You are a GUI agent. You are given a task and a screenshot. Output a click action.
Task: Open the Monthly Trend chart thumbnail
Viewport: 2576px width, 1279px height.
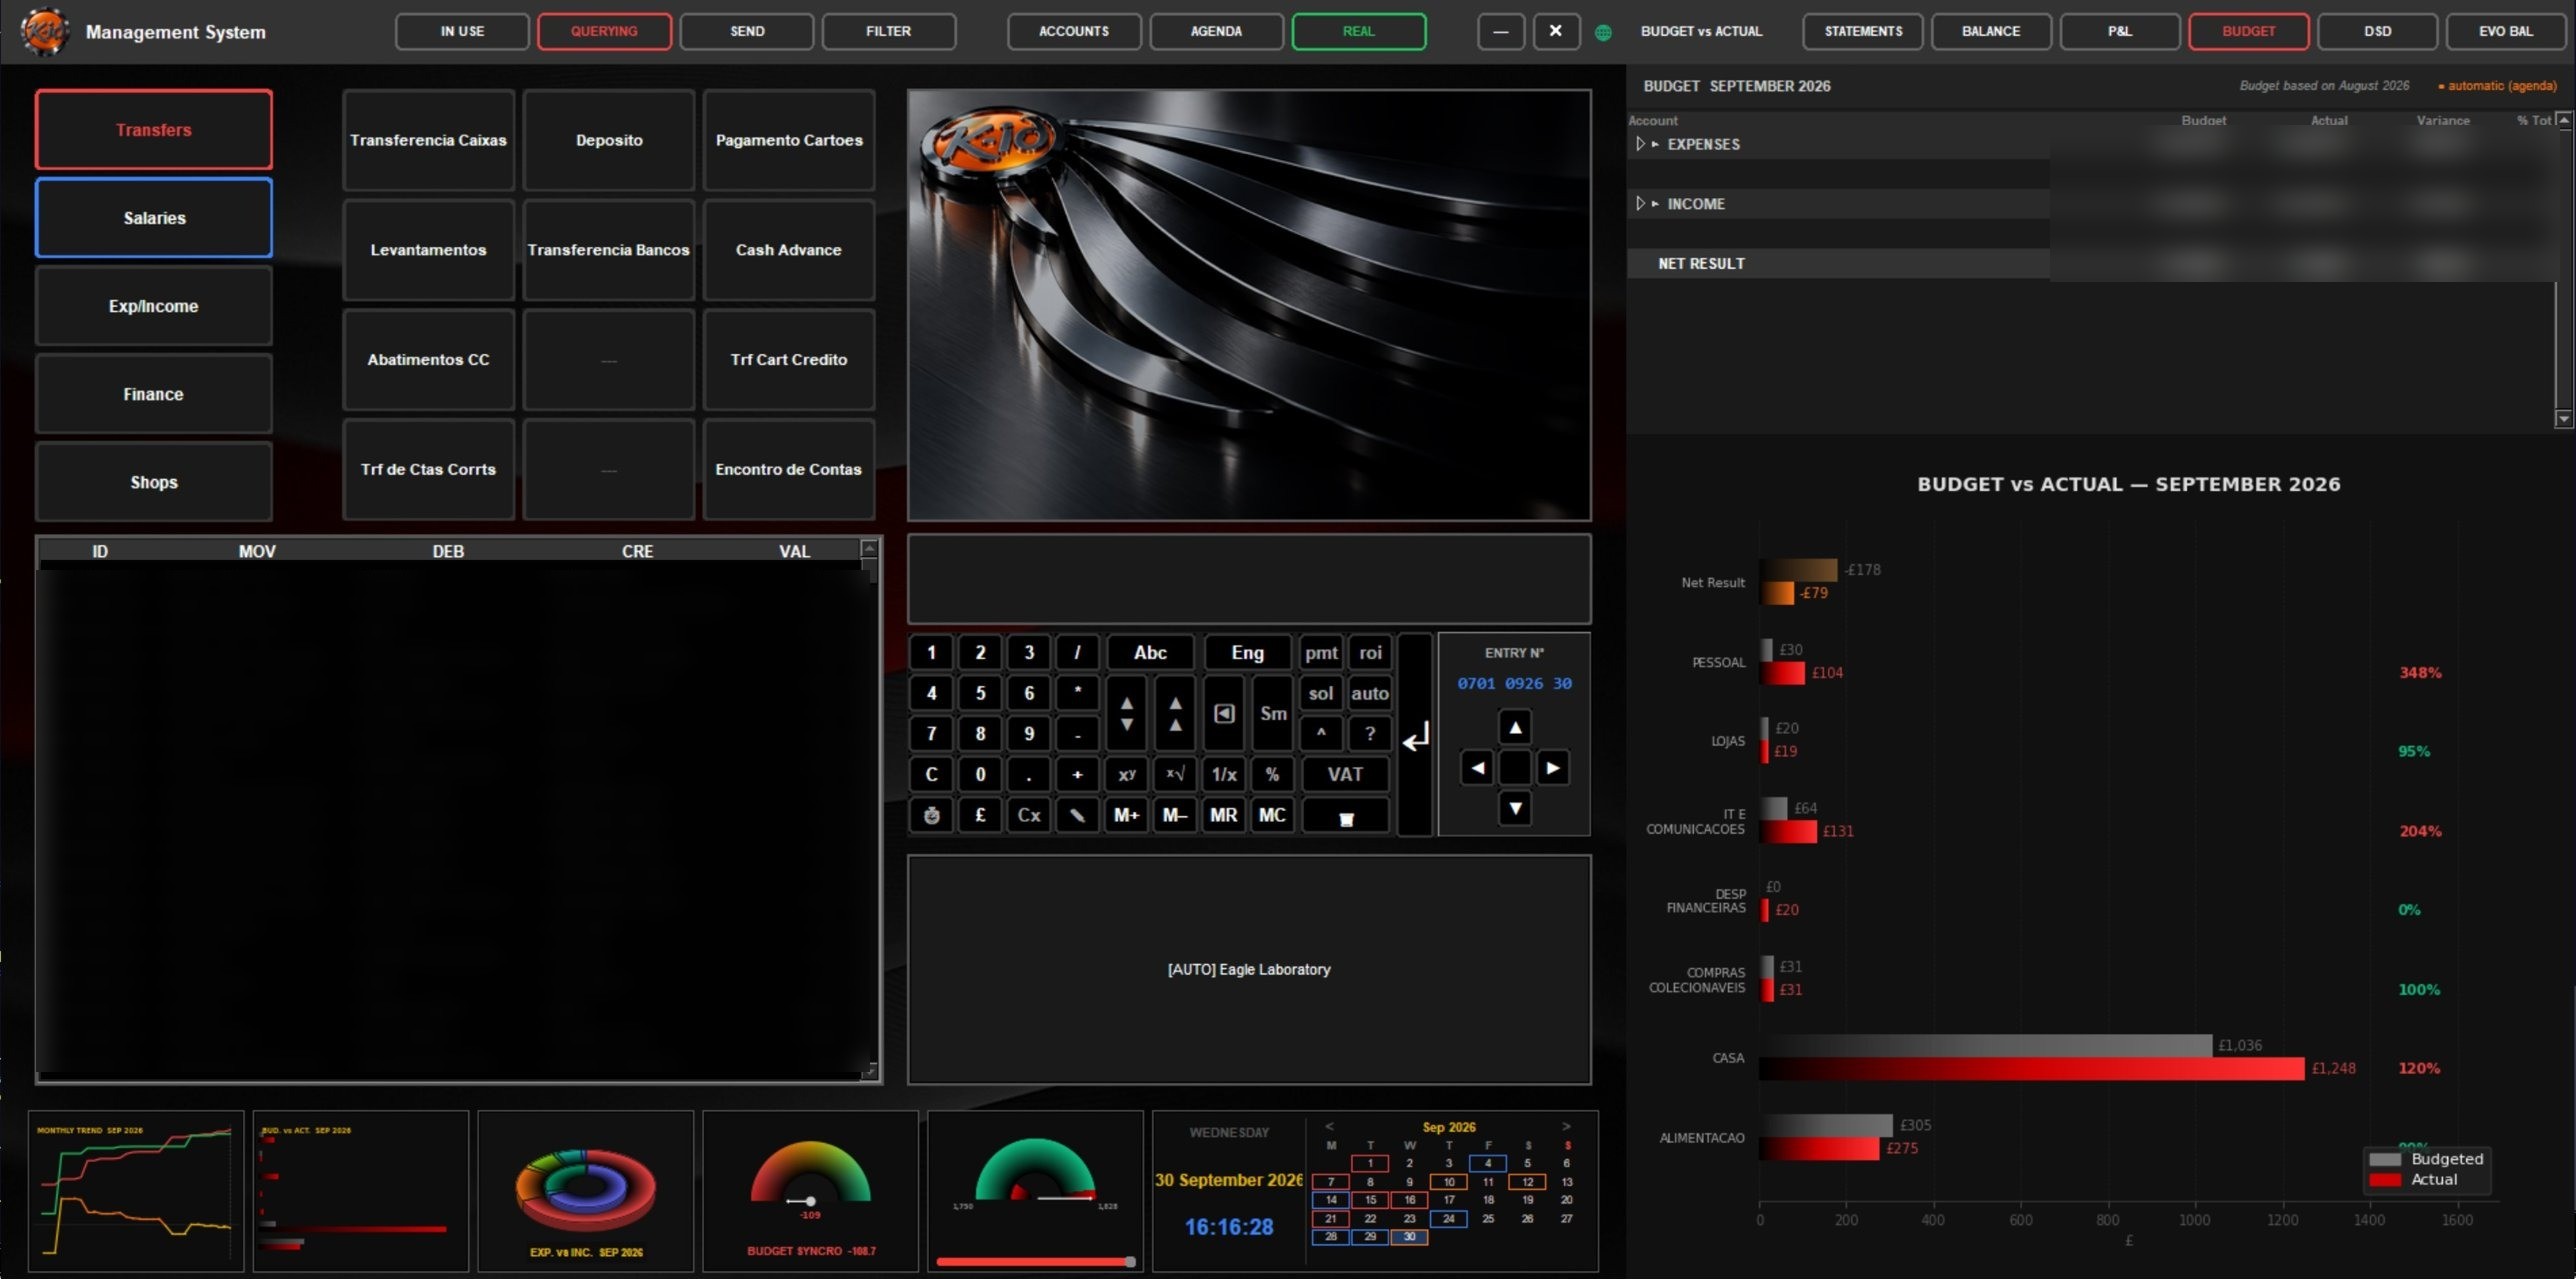click(x=136, y=1190)
